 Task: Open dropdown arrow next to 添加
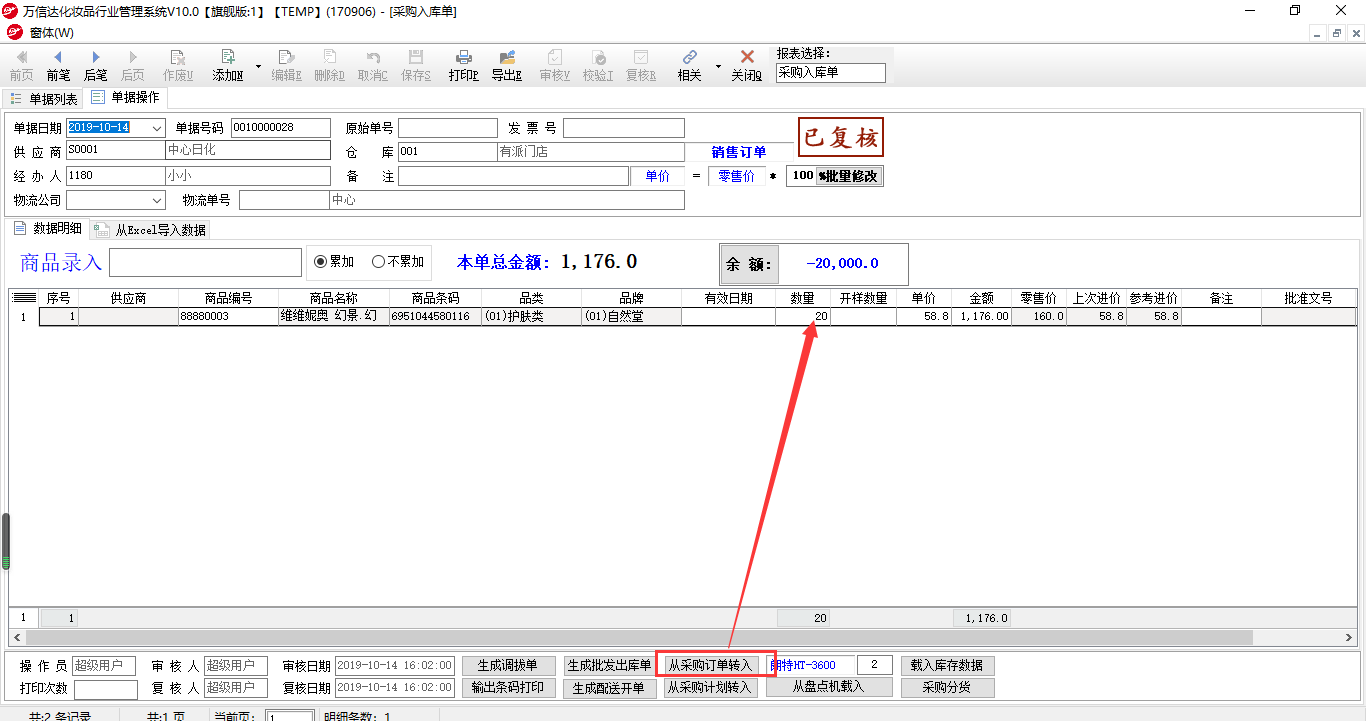coord(258,67)
